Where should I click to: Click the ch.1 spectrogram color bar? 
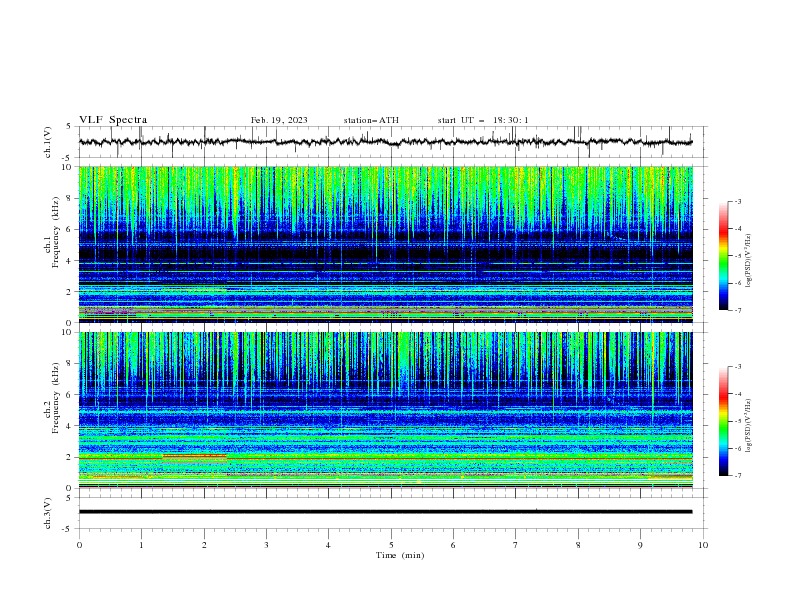[x=724, y=256]
